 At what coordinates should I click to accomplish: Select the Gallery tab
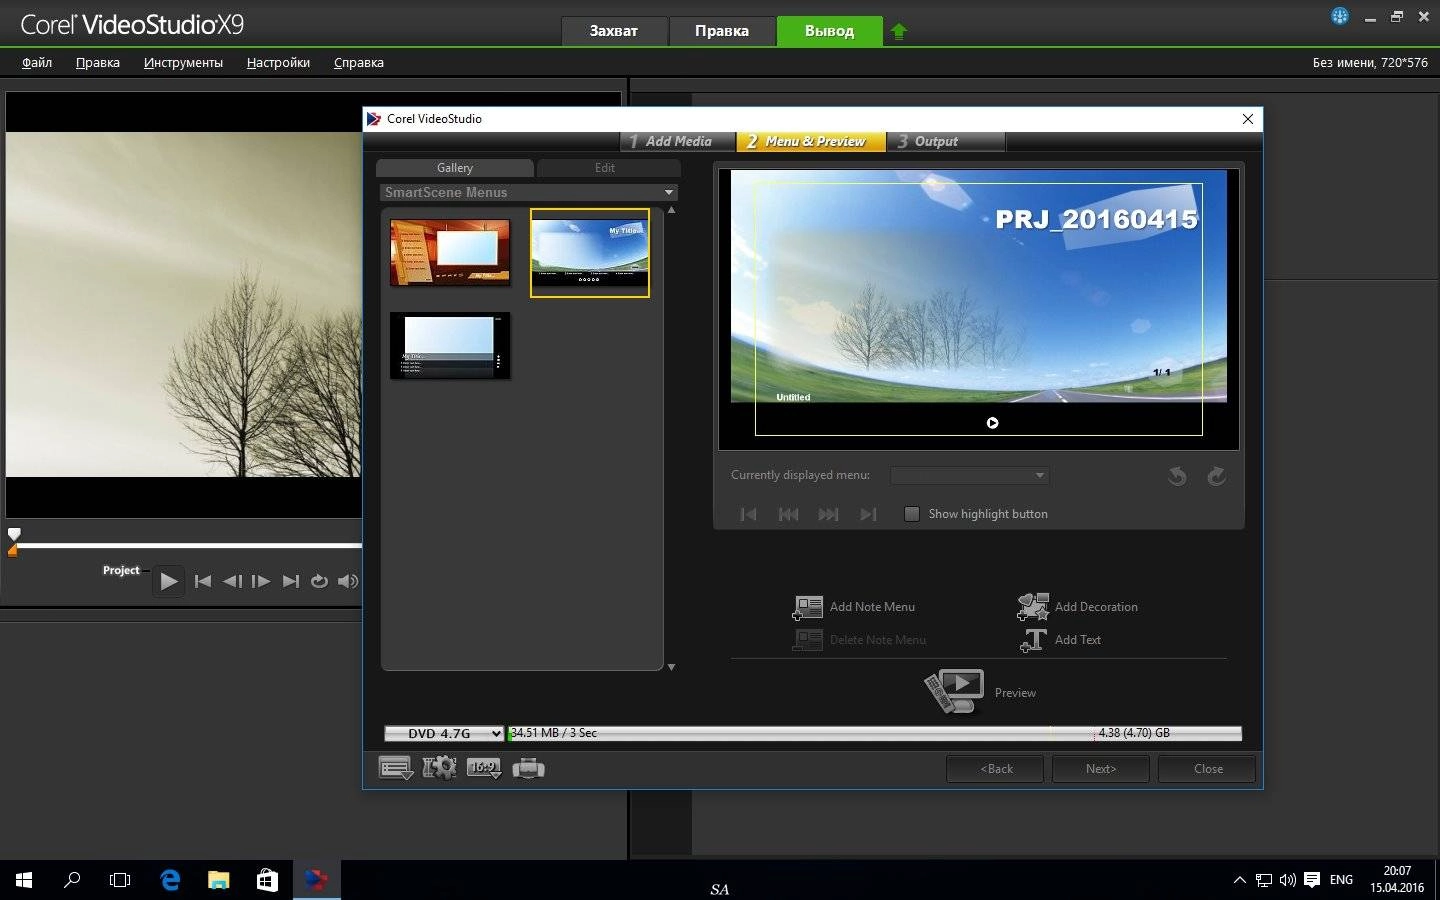pos(455,168)
